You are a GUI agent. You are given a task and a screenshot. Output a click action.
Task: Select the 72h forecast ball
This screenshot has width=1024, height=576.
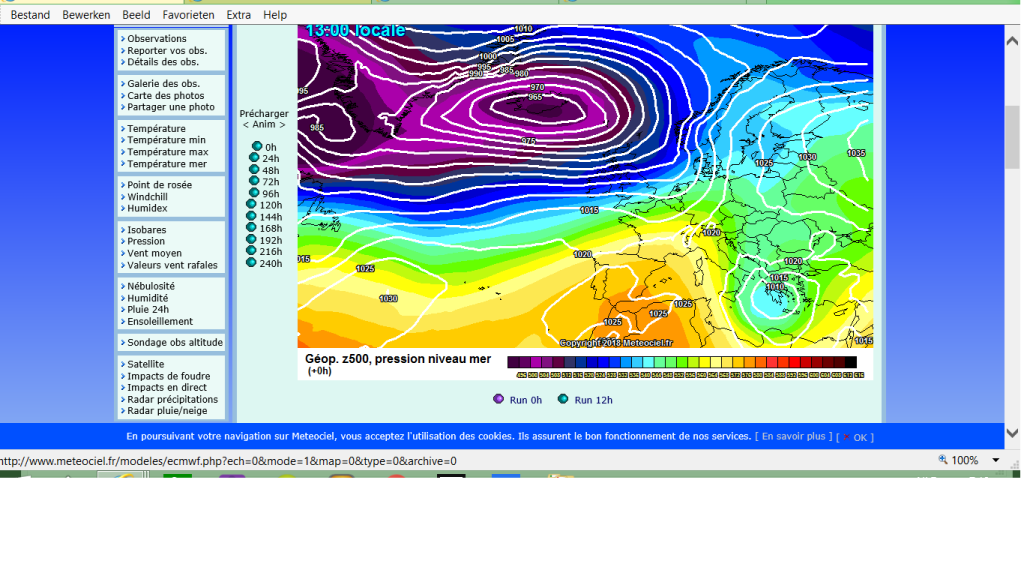[254, 182]
